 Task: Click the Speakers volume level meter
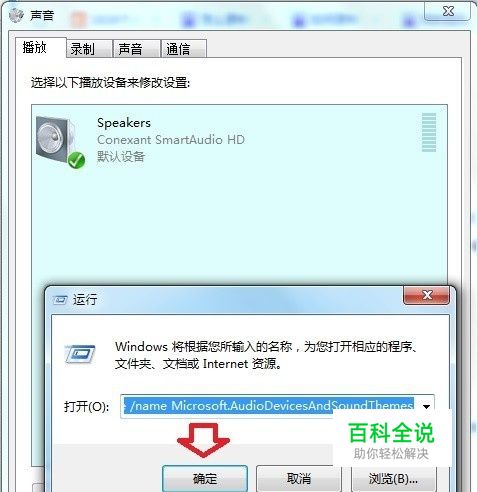[429, 133]
